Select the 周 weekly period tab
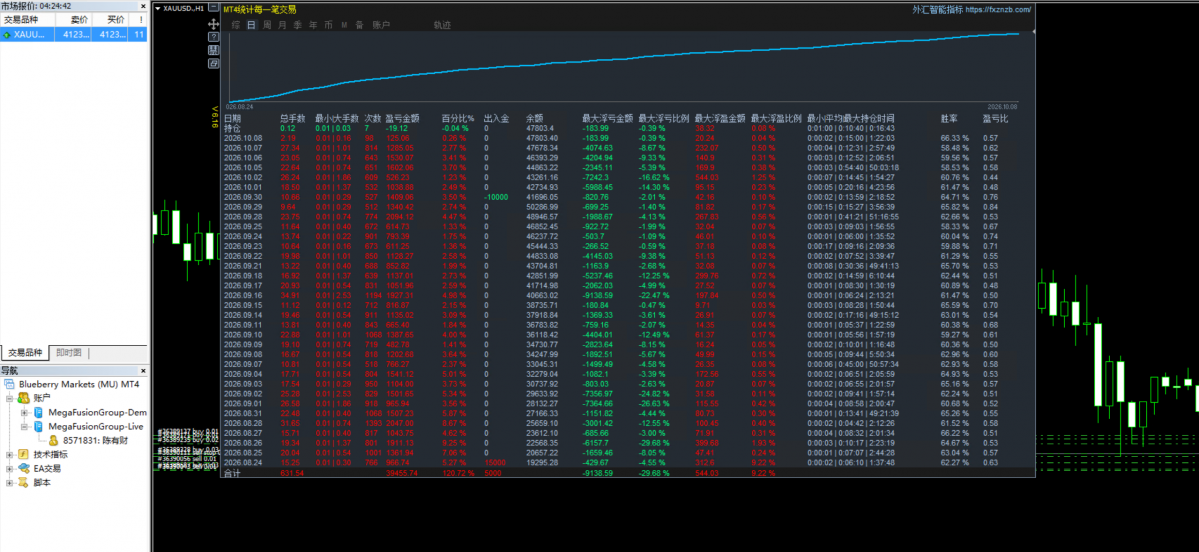This screenshot has width=1199, height=552. pos(266,24)
